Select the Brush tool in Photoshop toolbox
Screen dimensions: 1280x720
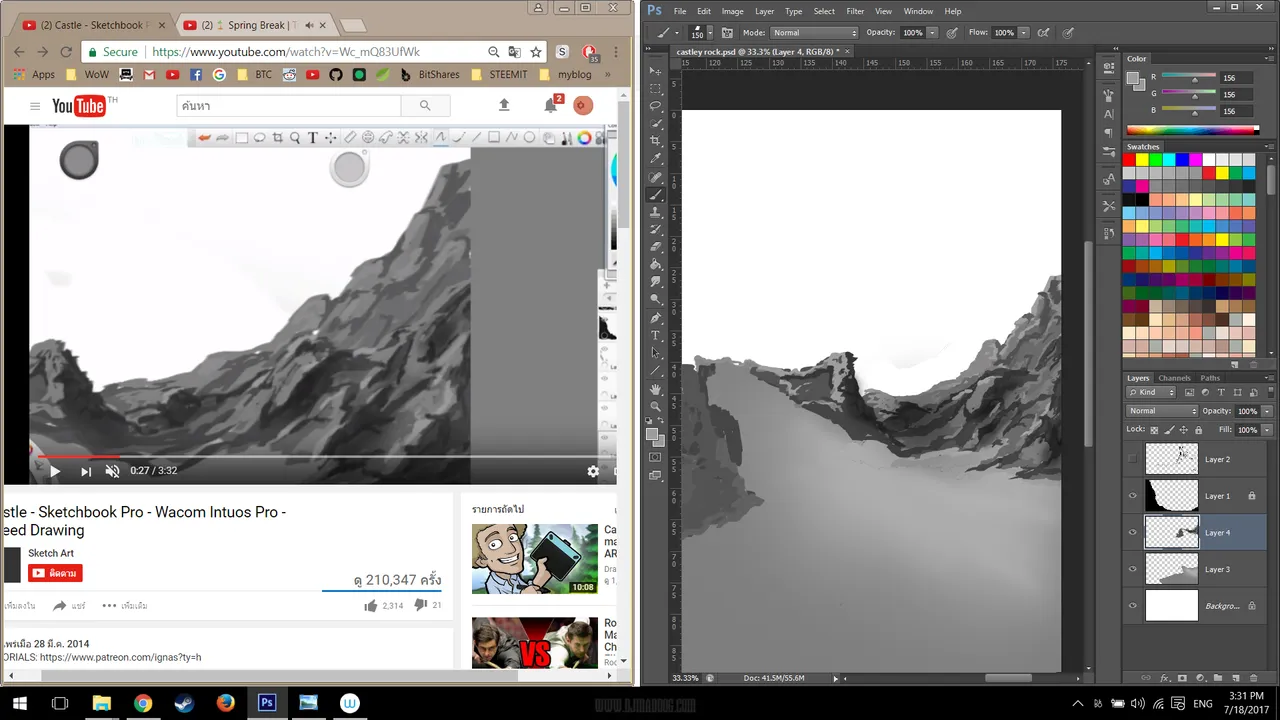pyautogui.click(x=656, y=194)
